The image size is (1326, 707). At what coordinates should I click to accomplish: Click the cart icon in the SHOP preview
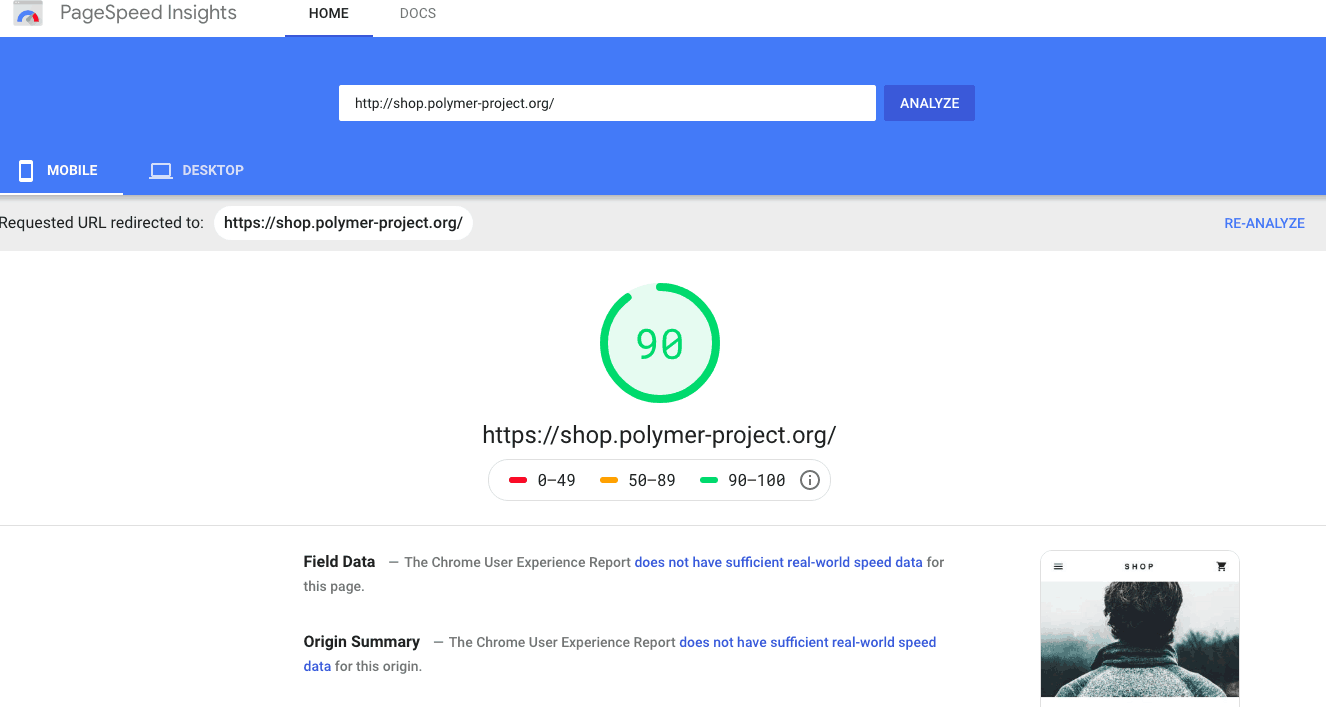(1221, 566)
